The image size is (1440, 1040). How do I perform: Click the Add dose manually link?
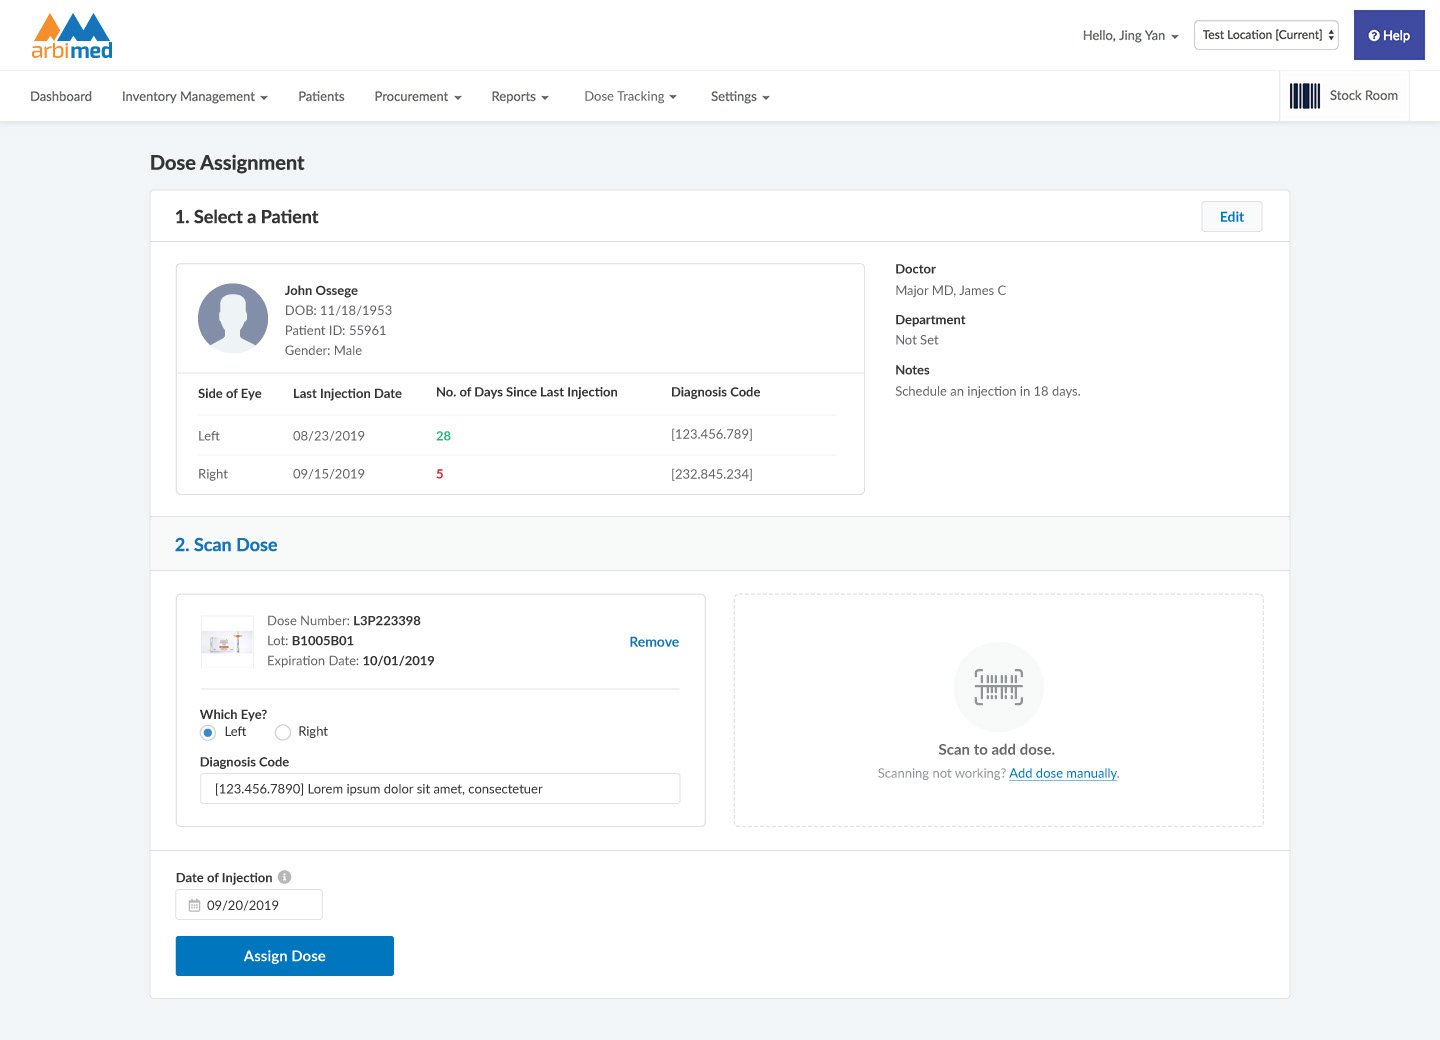(x=1062, y=773)
